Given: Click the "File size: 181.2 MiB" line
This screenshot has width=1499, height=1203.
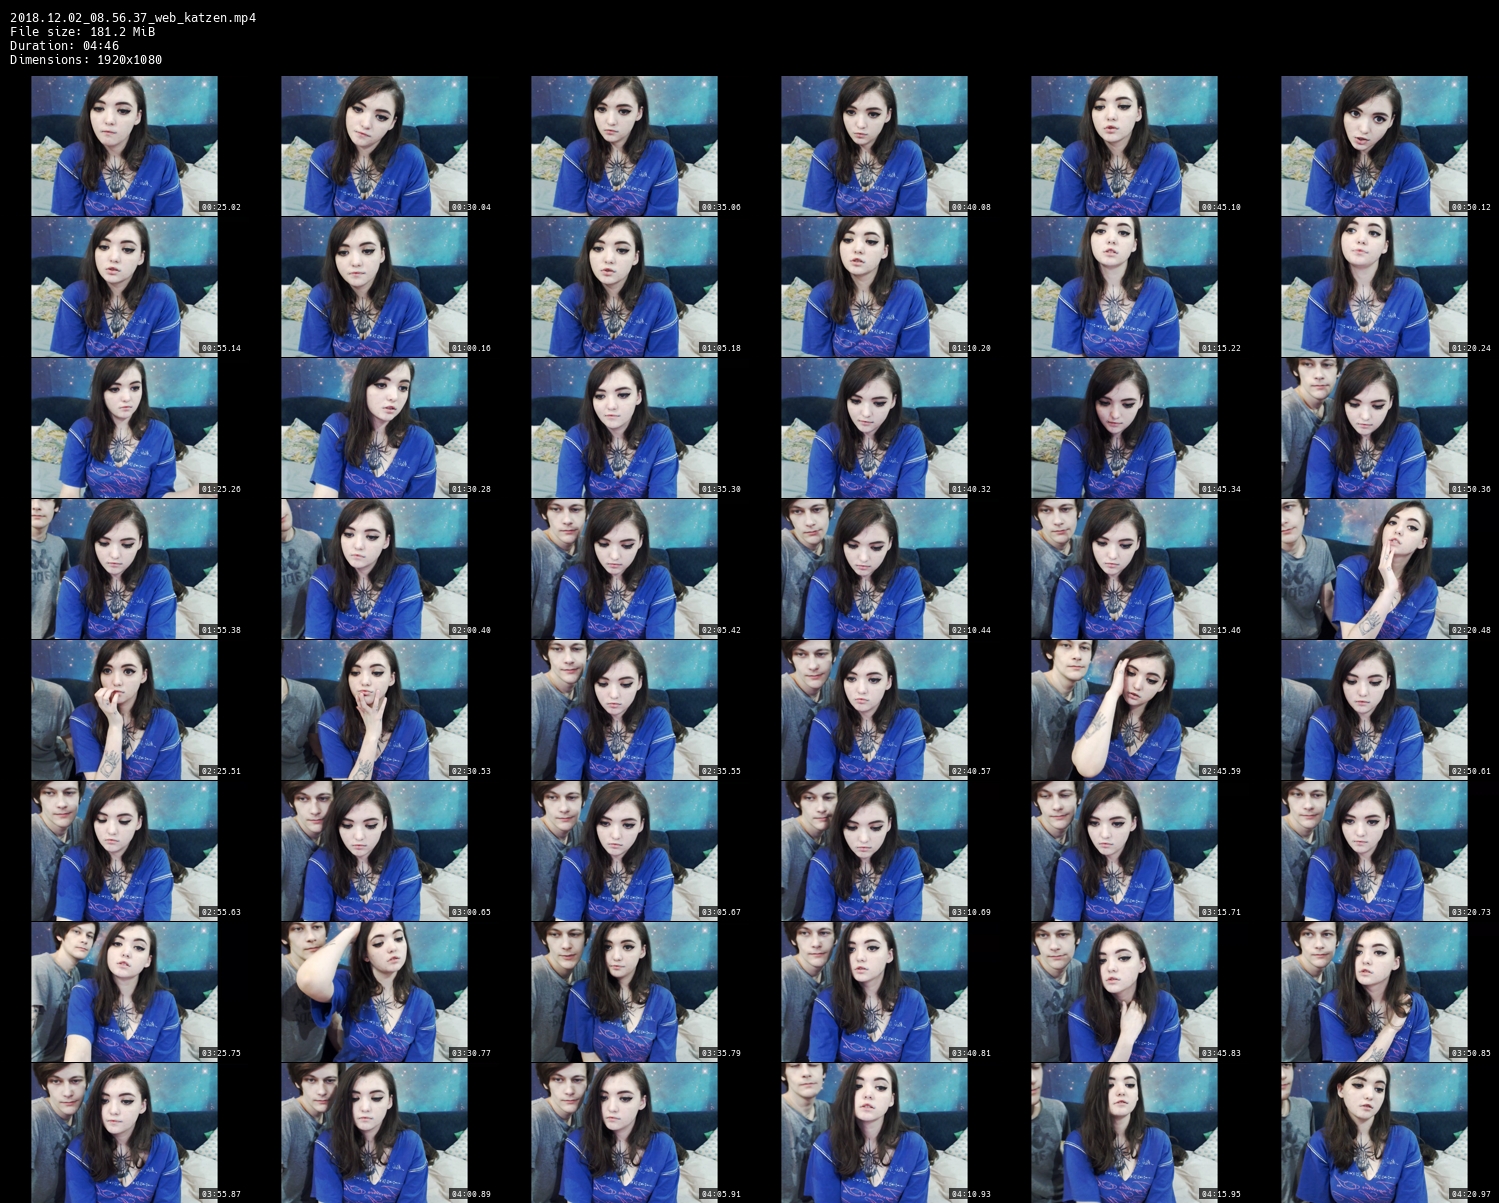Looking at the screenshot, I should tap(82, 32).
